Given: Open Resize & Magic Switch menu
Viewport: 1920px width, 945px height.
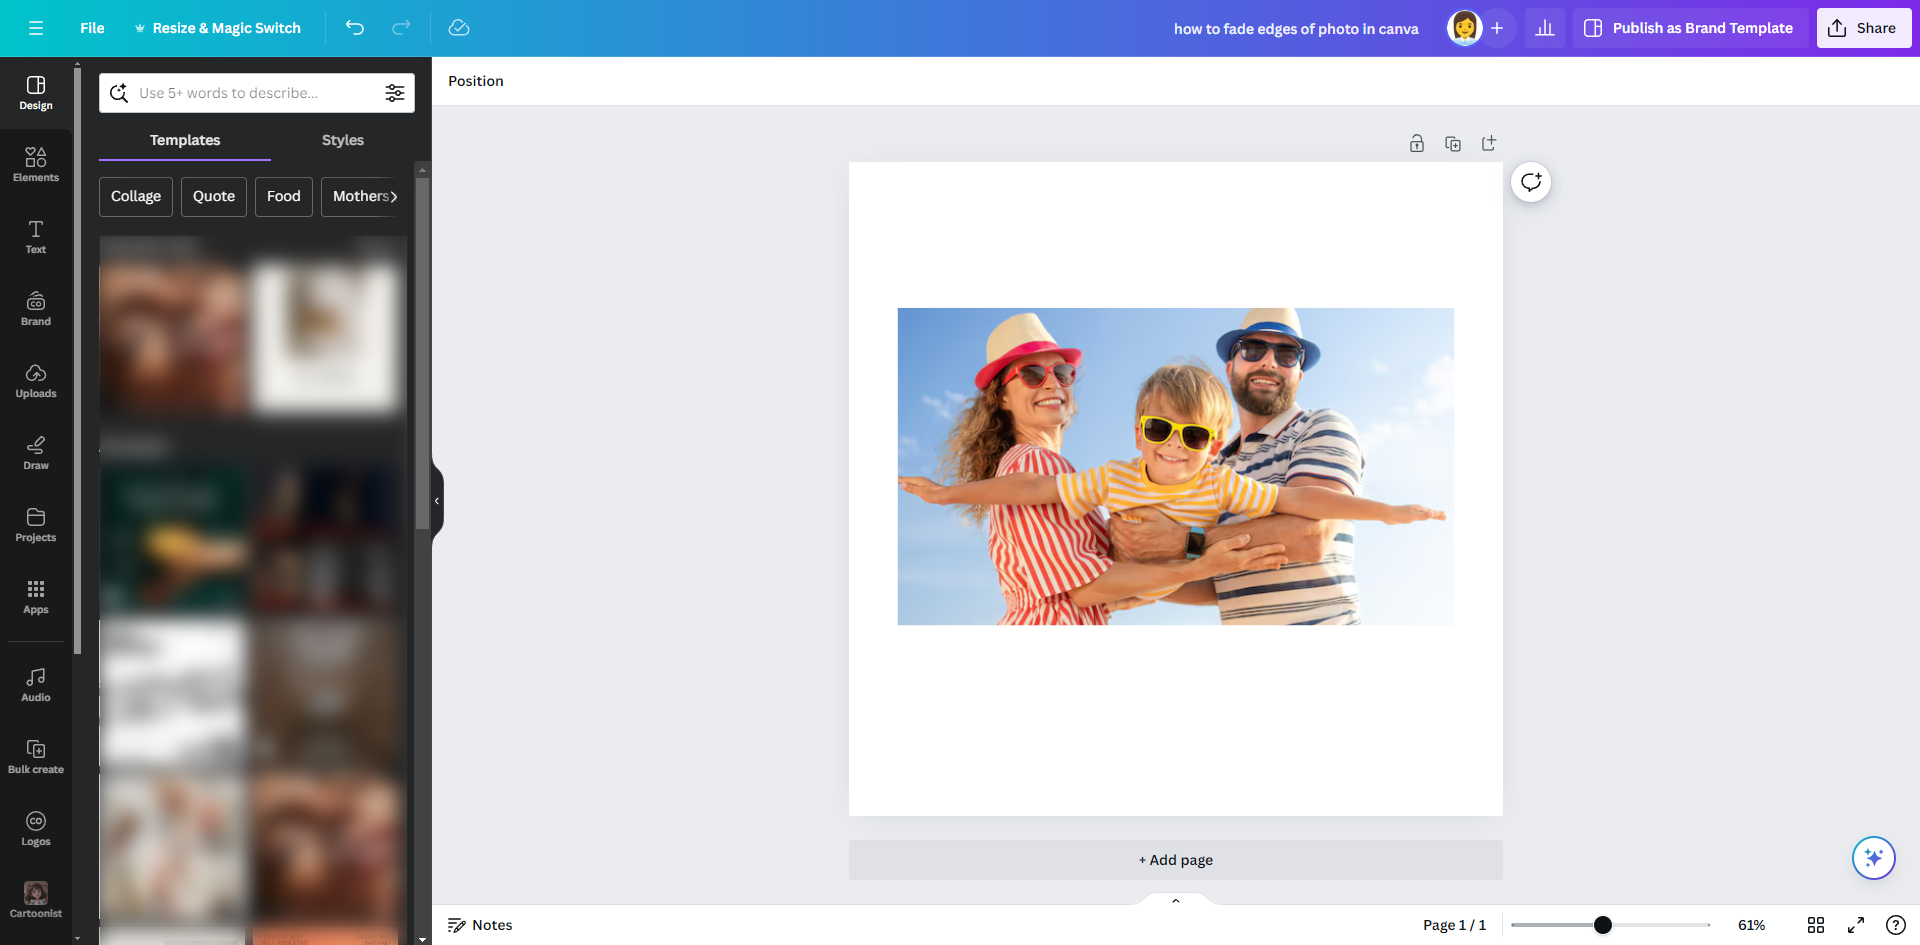Looking at the screenshot, I should click(x=217, y=28).
